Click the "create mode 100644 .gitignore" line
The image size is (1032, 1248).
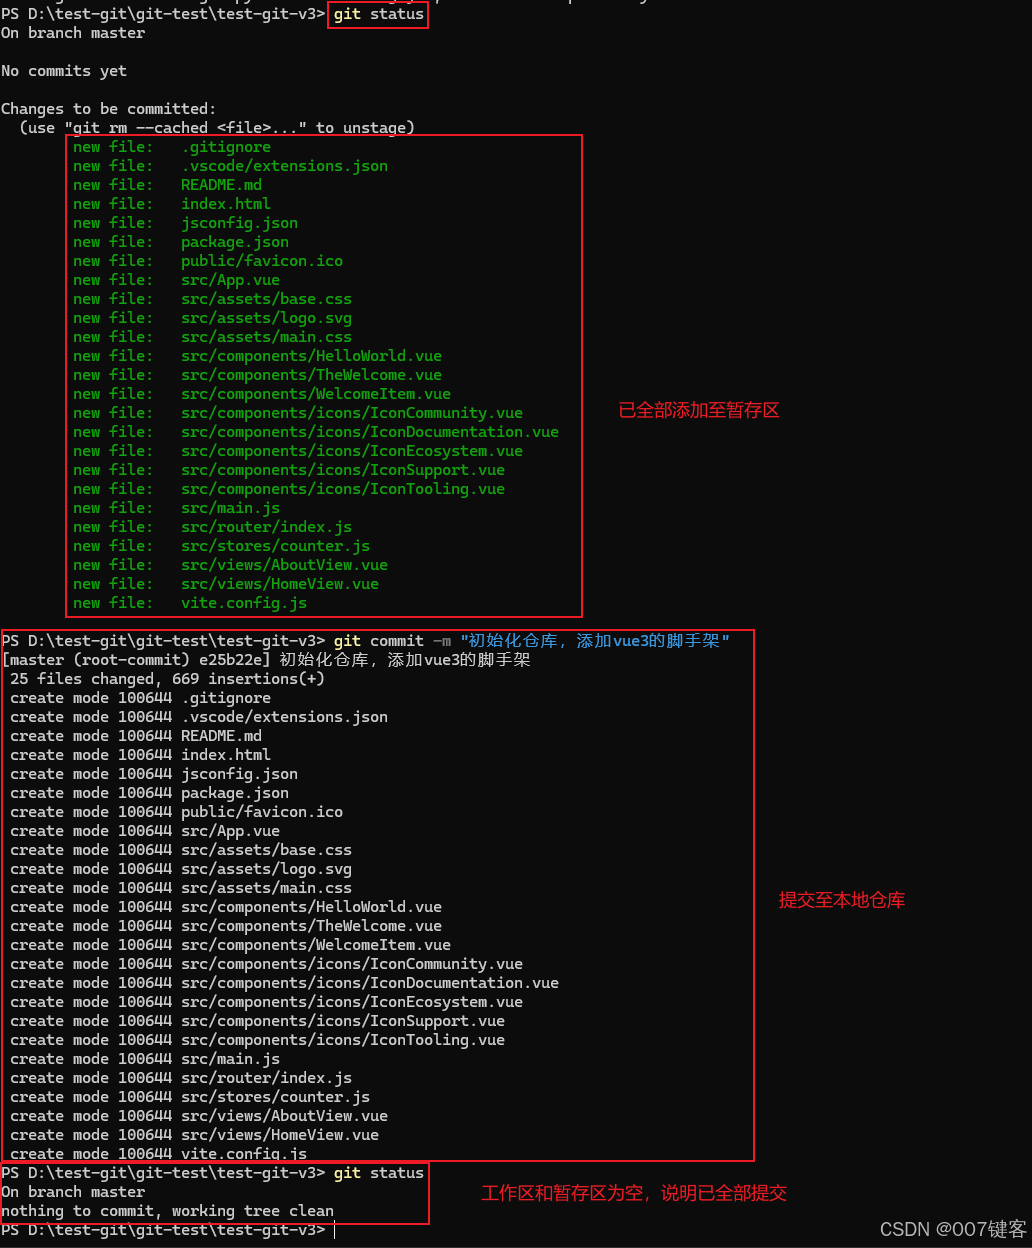click(140, 698)
